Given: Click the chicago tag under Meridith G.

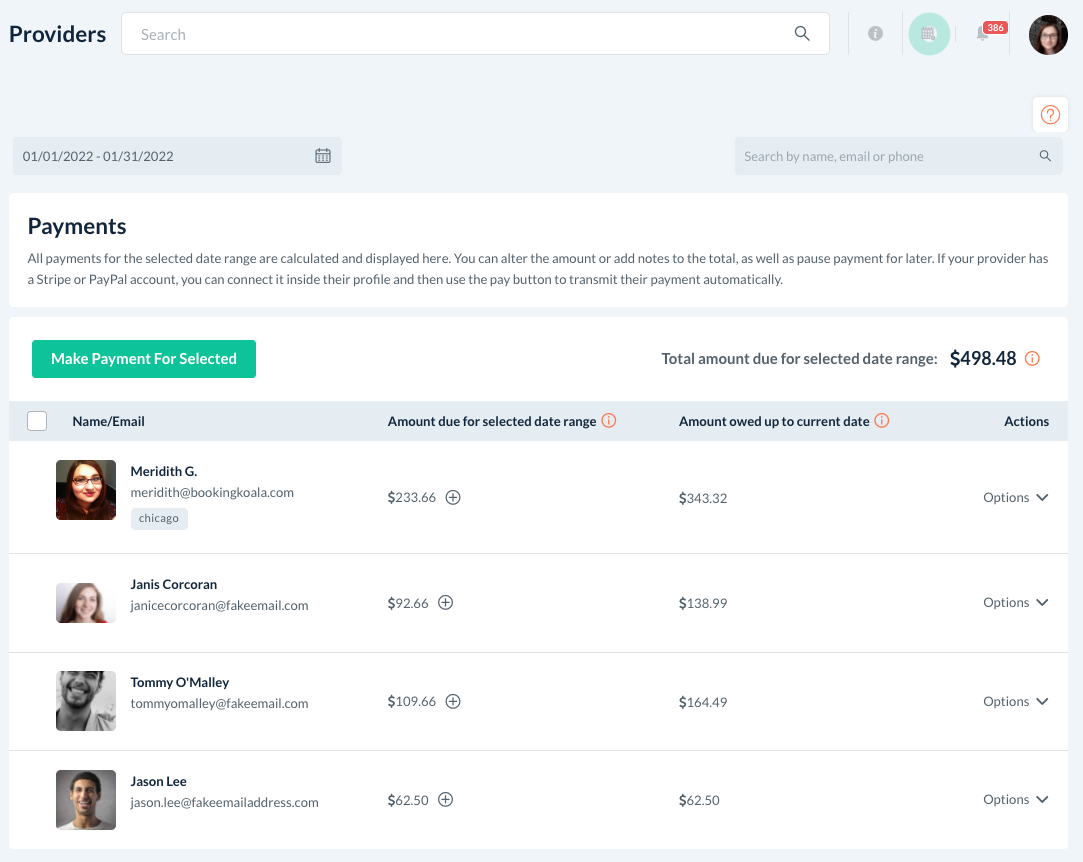Looking at the screenshot, I should pyautogui.click(x=159, y=518).
